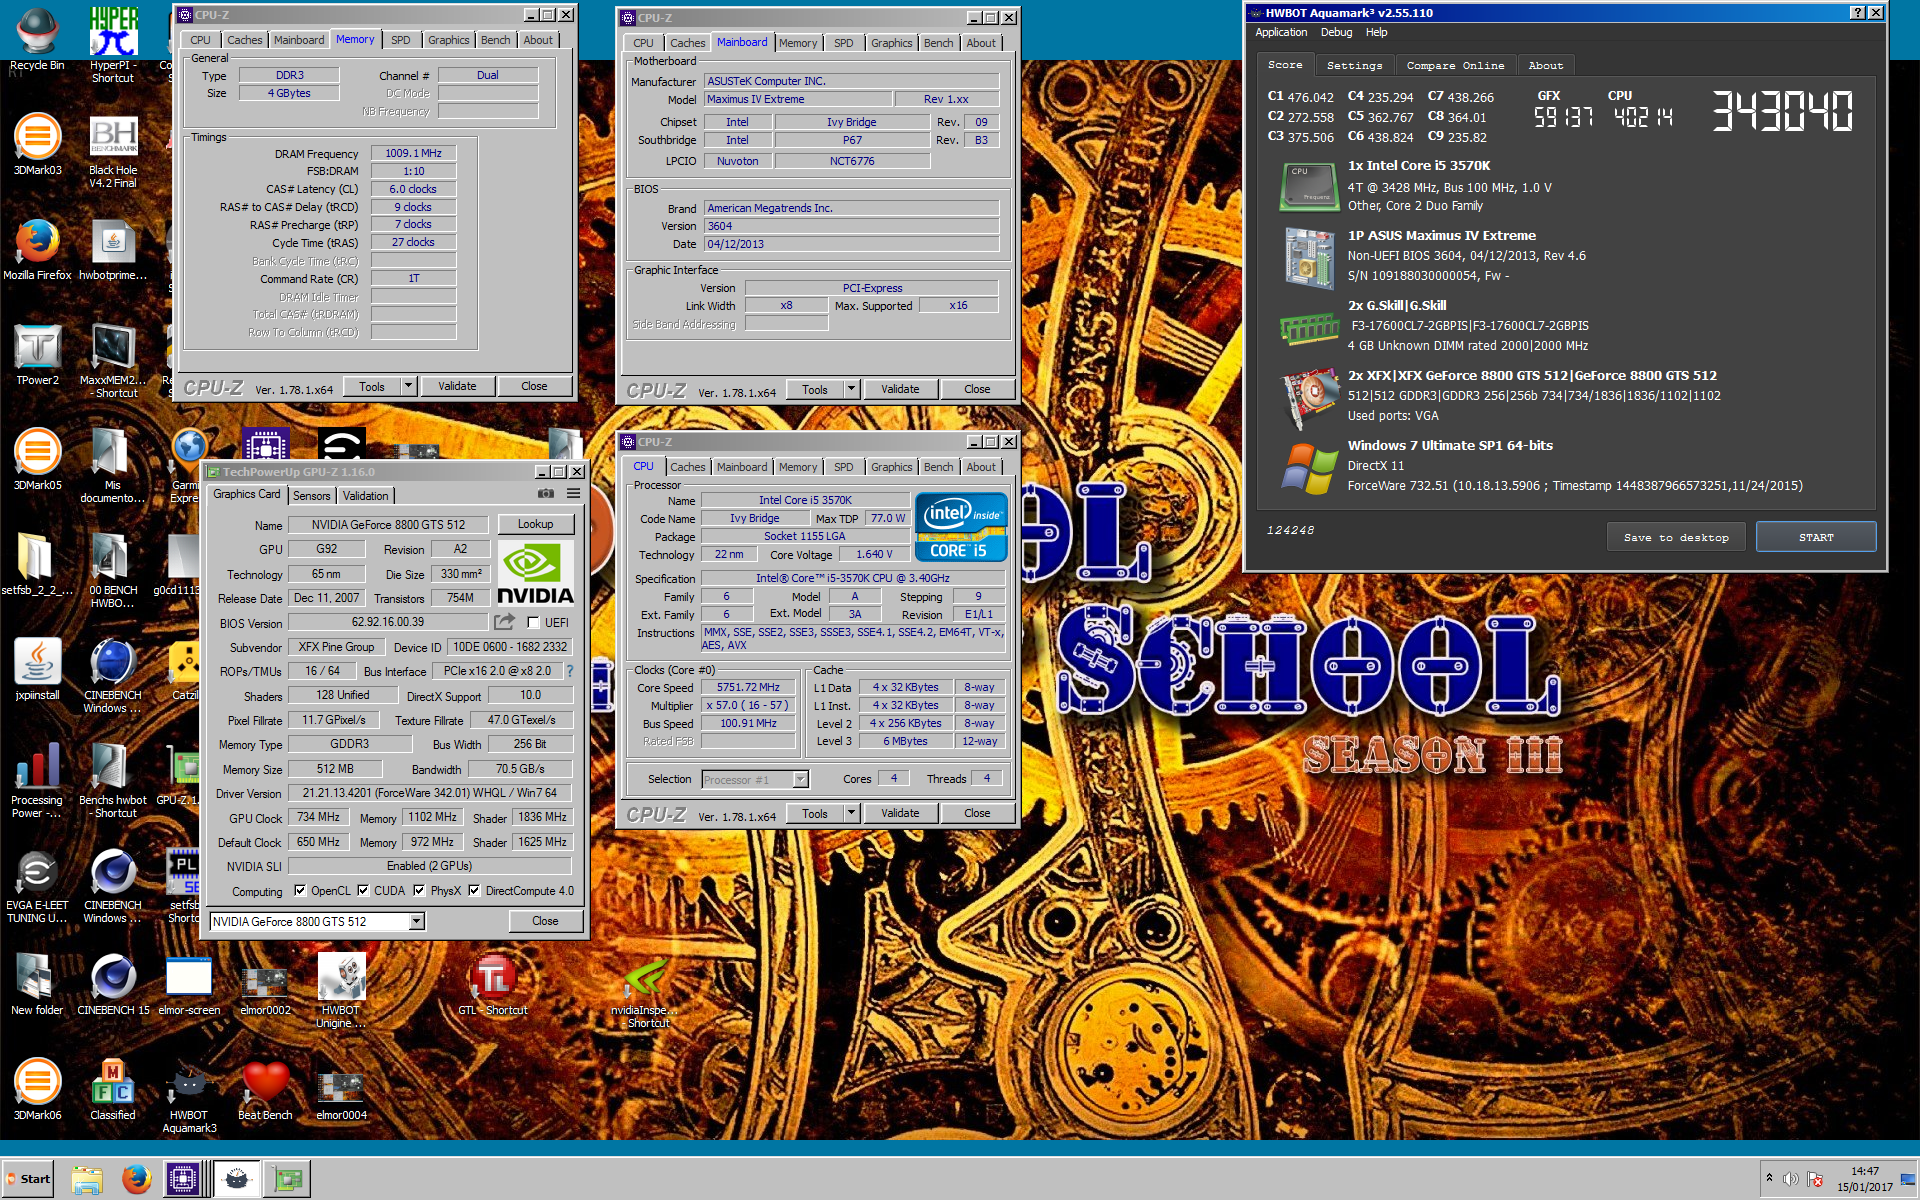Screen dimensions: 1920x1200
Task: Show hidden tray icons arrow
Action: click(1769, 1178)
